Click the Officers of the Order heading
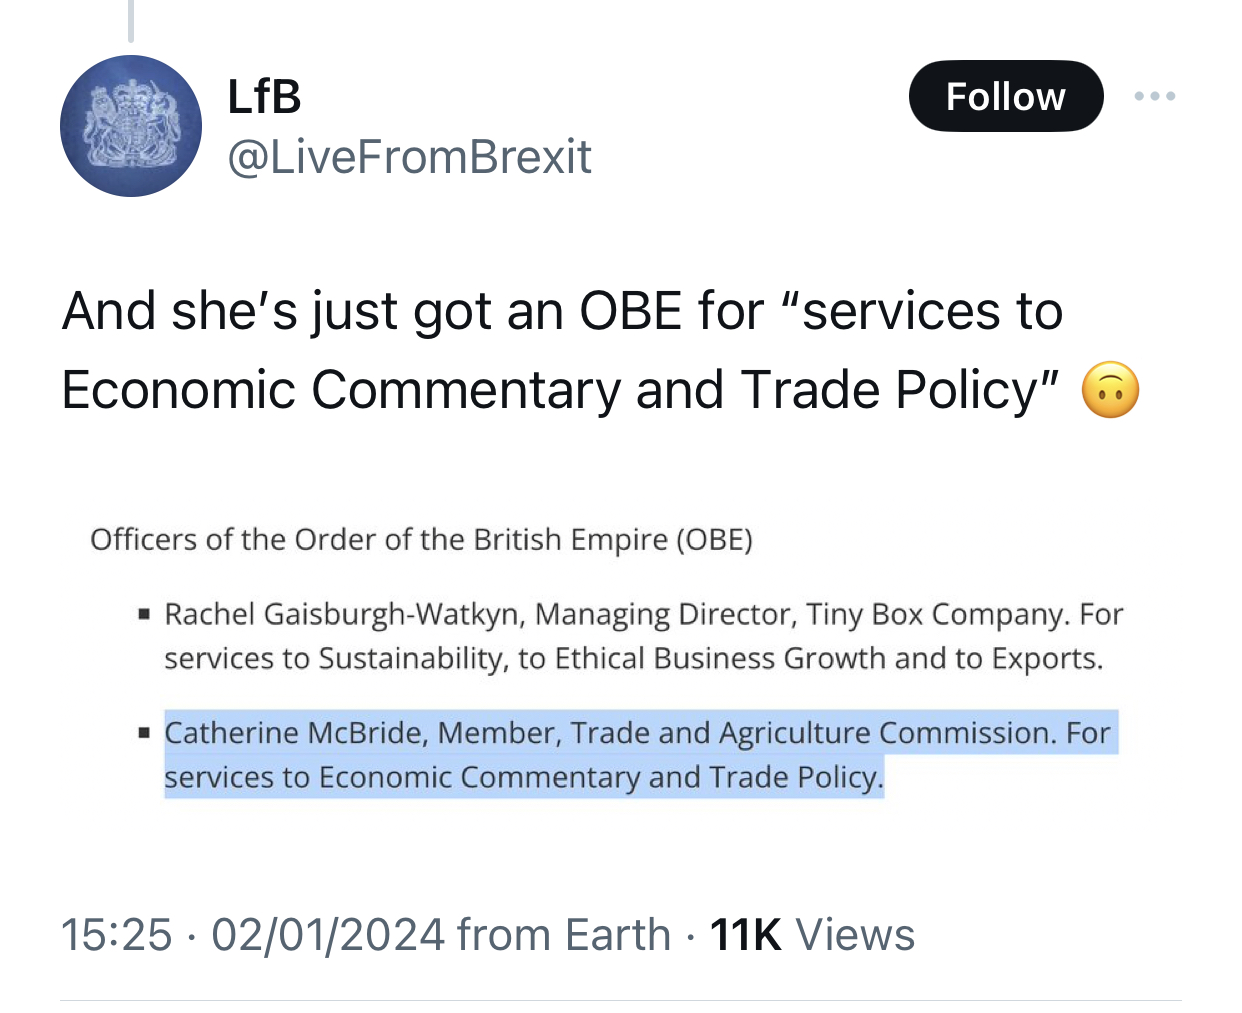This screenshot has height=1013, width=1242. pyautogui.click(x=421, y=540)
